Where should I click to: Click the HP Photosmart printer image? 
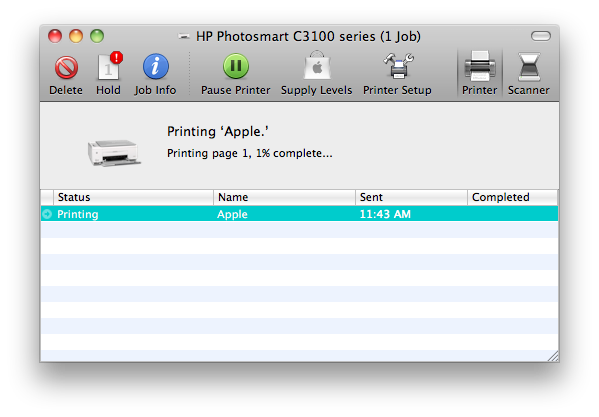pyautogui.click(x=114, y=153)
